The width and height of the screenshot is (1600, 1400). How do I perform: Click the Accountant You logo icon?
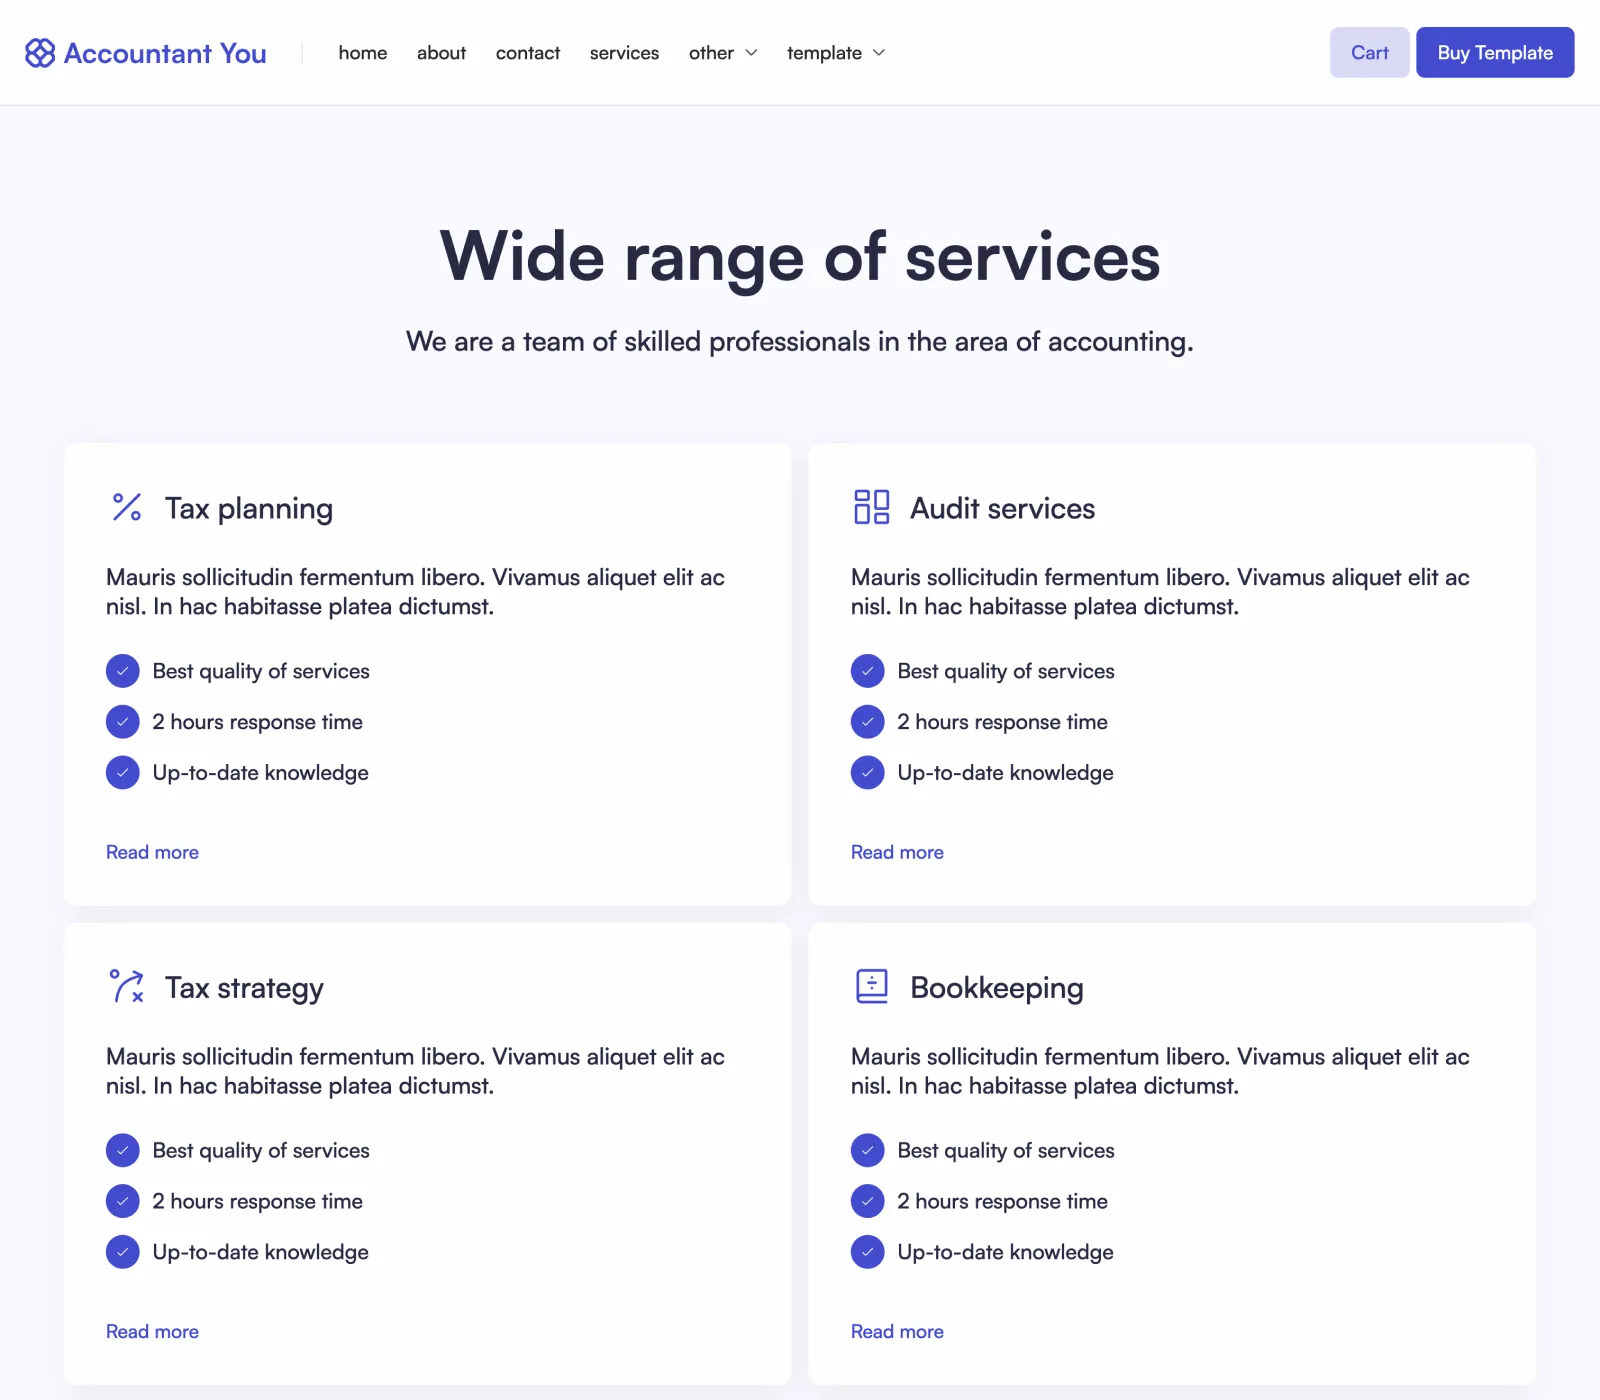tap(40, 53)
